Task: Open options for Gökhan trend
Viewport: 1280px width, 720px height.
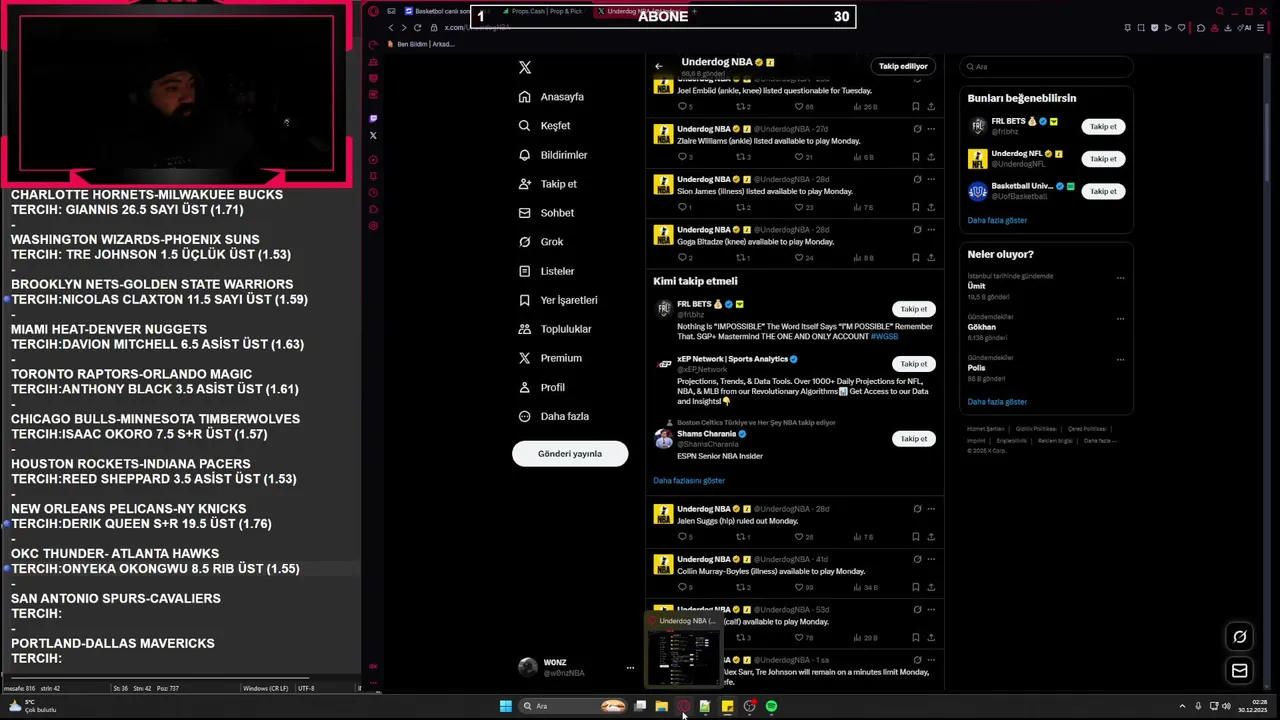Action: (1120, 319)
